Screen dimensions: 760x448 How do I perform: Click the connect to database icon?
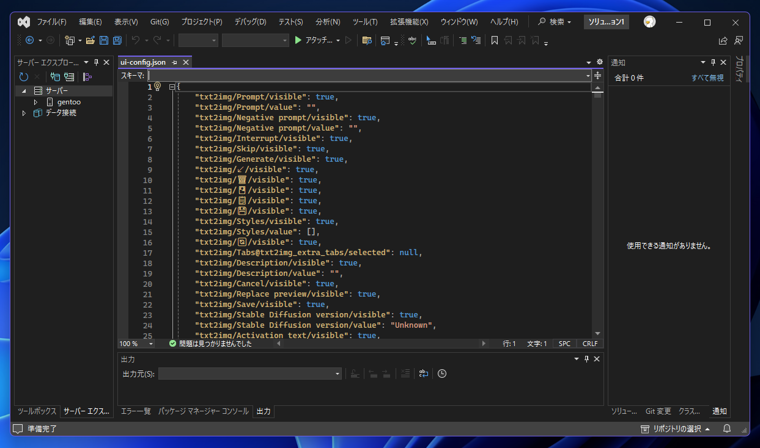(55, 77)
